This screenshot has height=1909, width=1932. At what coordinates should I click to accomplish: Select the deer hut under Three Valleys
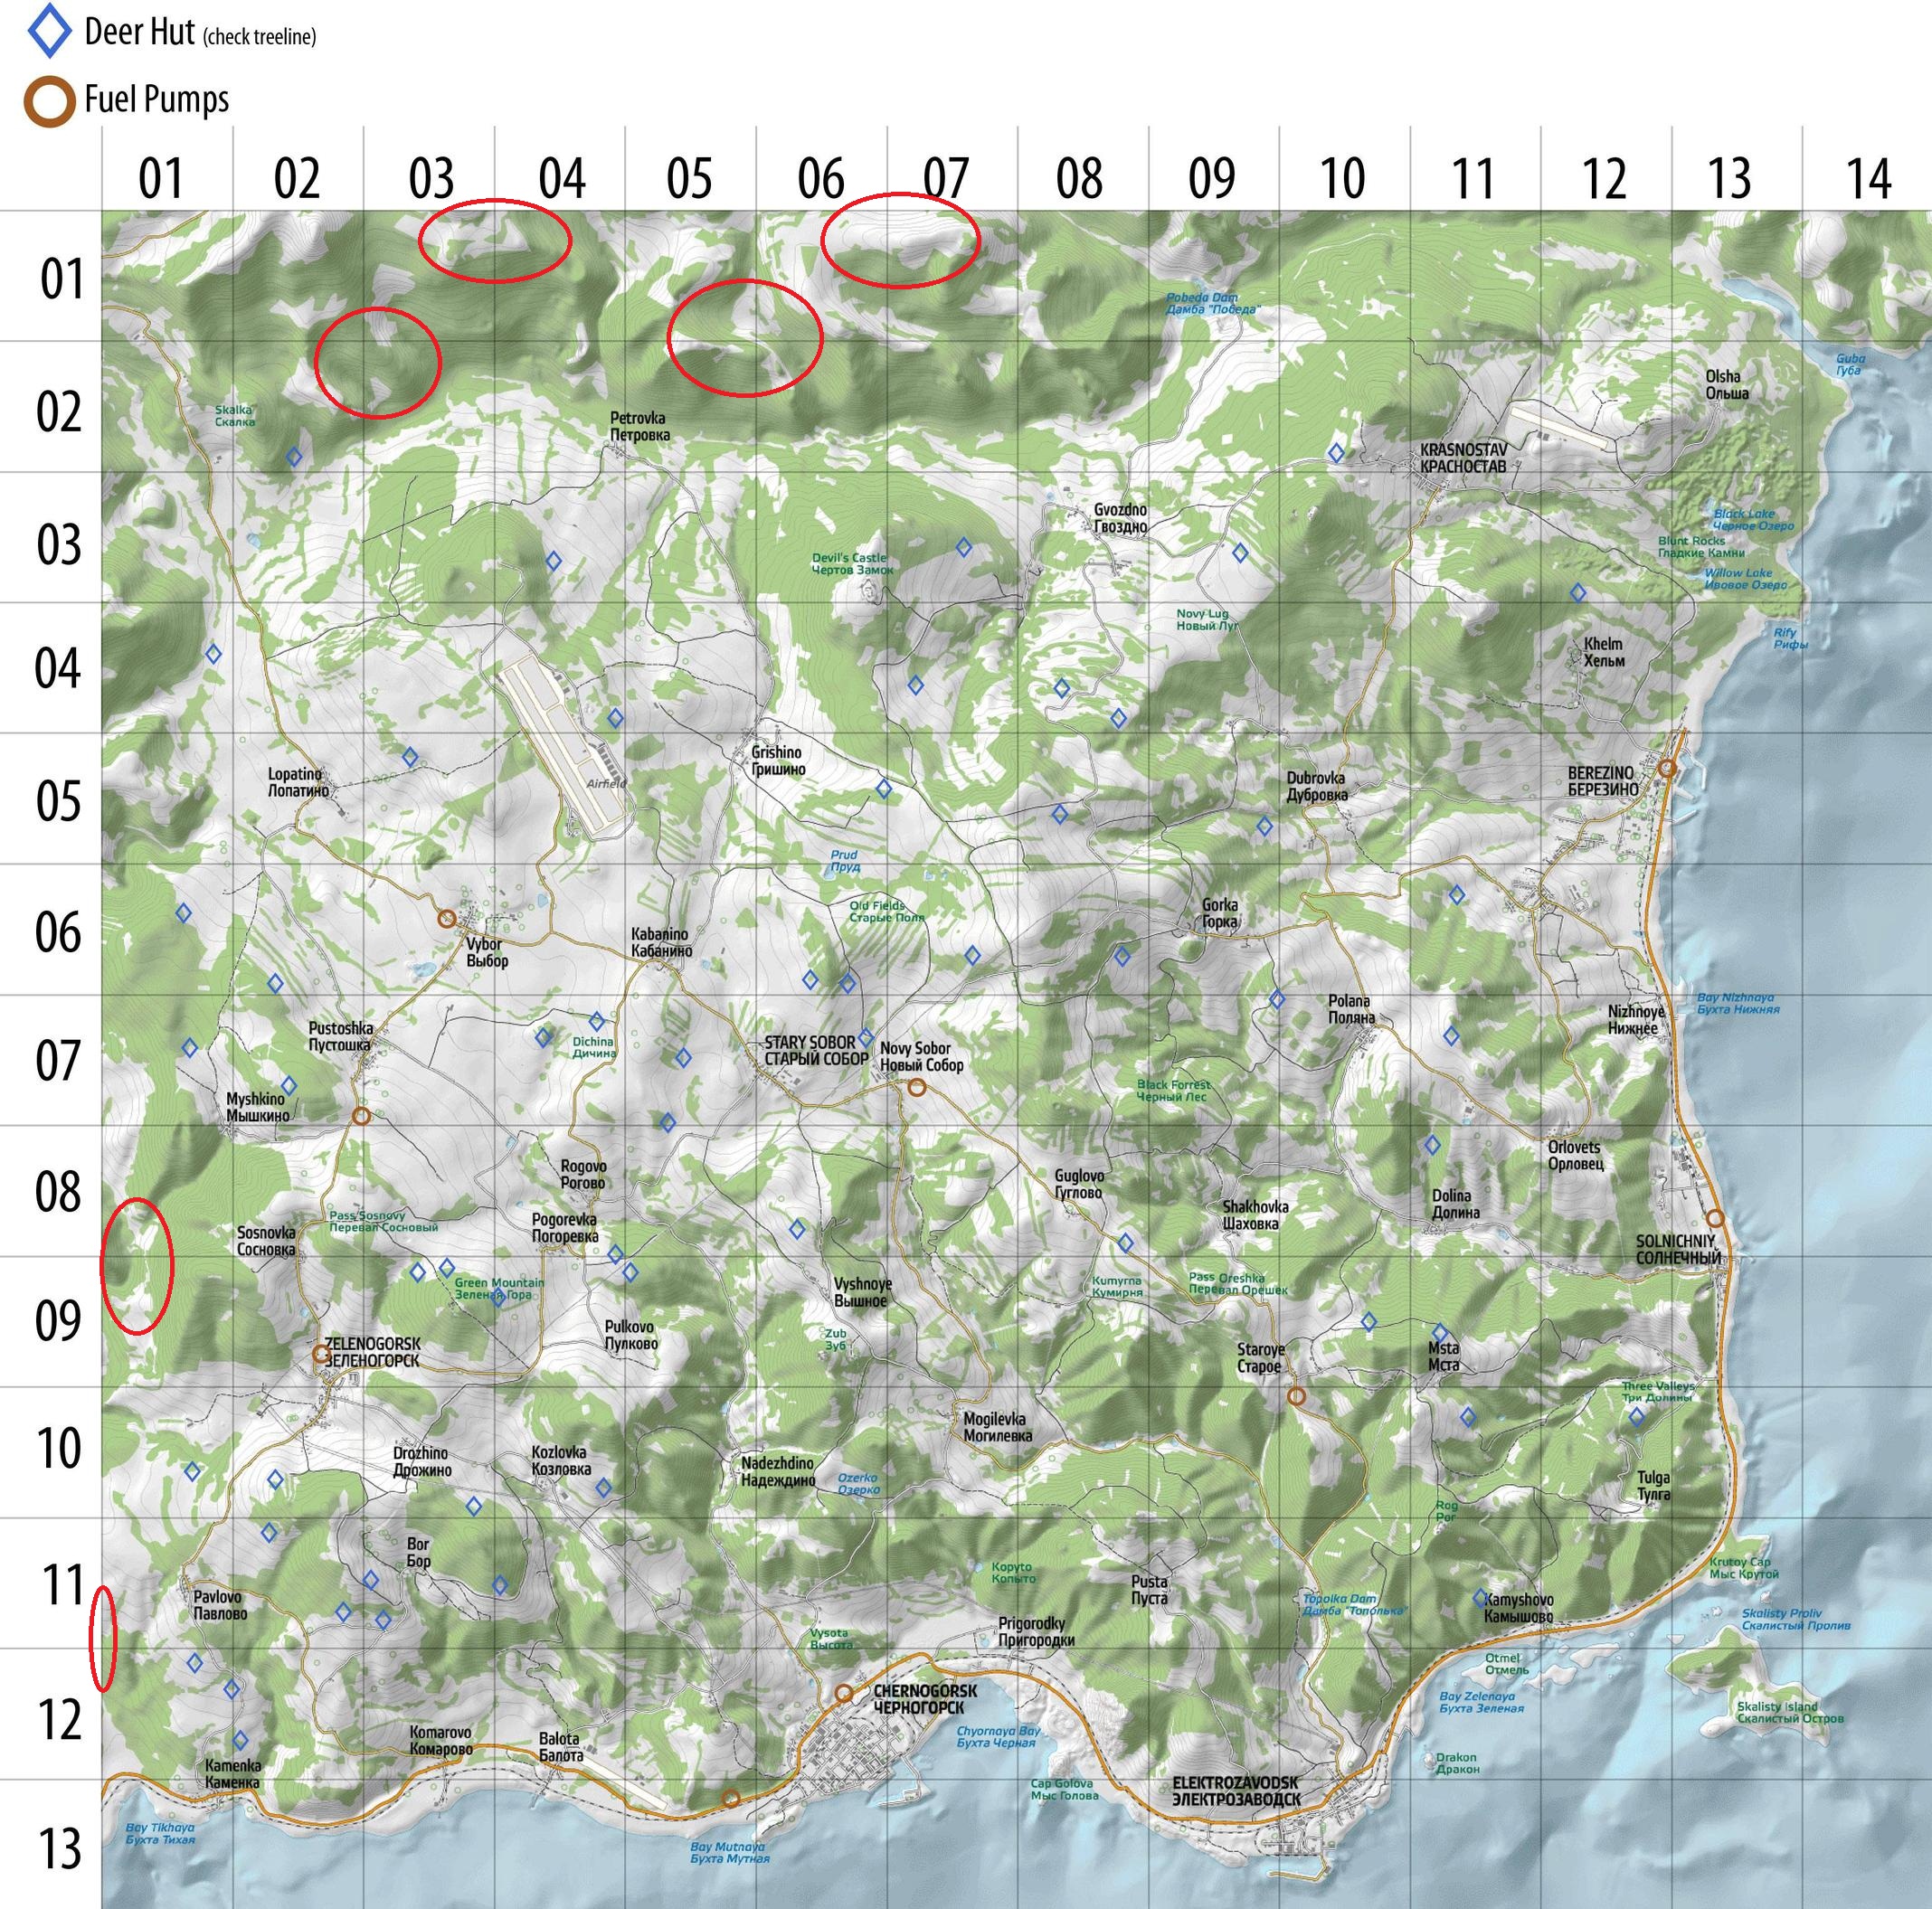coord(1637,1416)
